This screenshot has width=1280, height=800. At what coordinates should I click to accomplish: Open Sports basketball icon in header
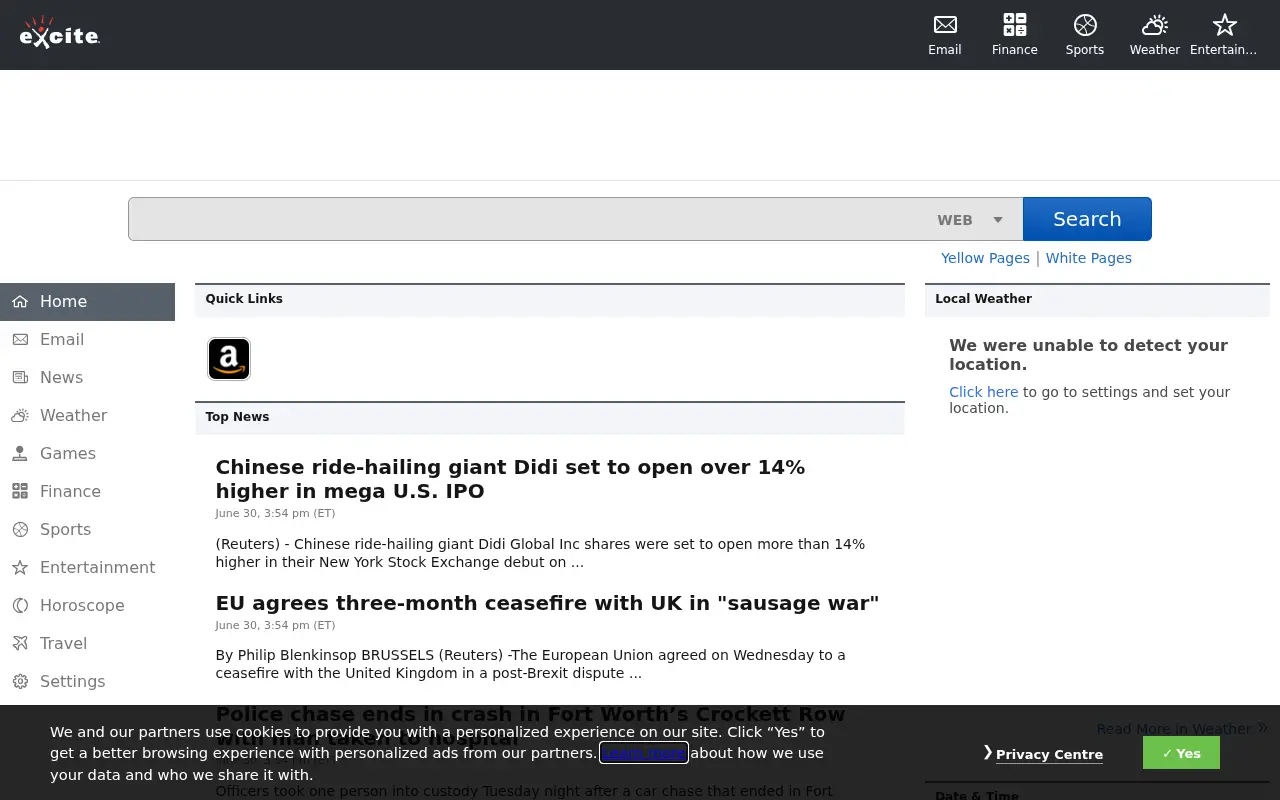pyautogui.click(x=1085, y=25)
